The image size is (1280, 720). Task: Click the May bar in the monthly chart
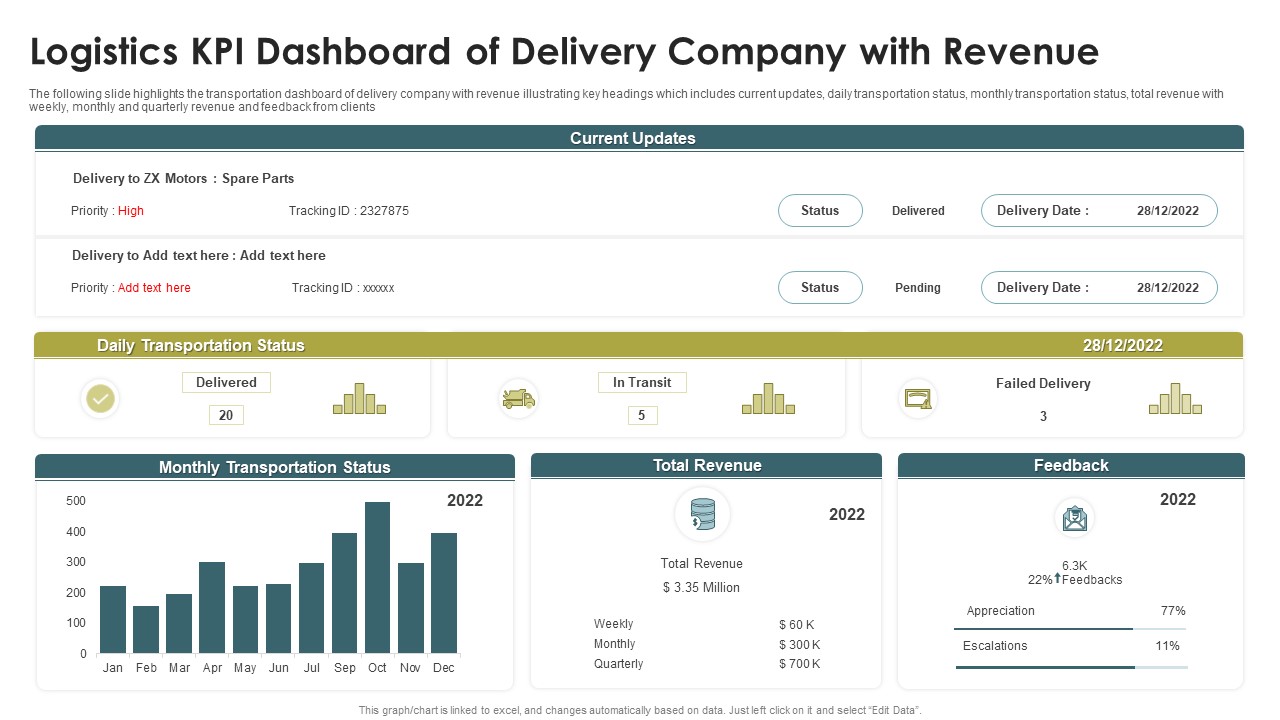[245, 620]
